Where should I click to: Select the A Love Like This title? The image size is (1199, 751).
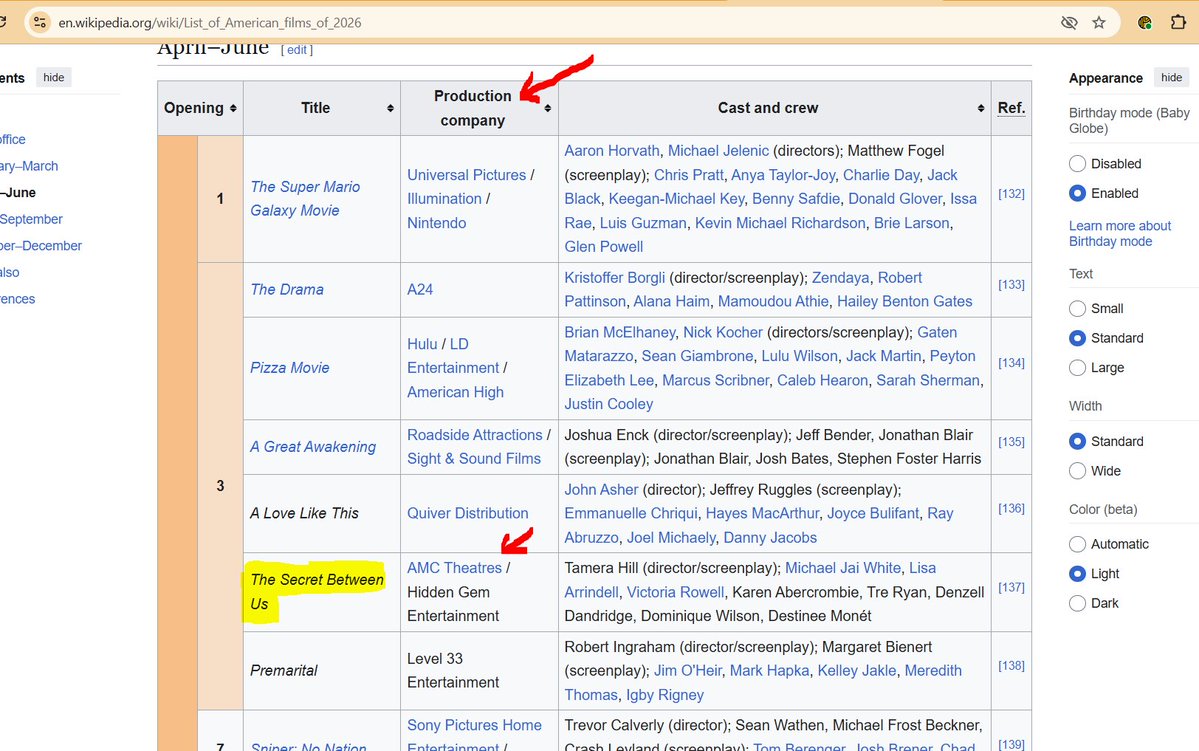304,513
